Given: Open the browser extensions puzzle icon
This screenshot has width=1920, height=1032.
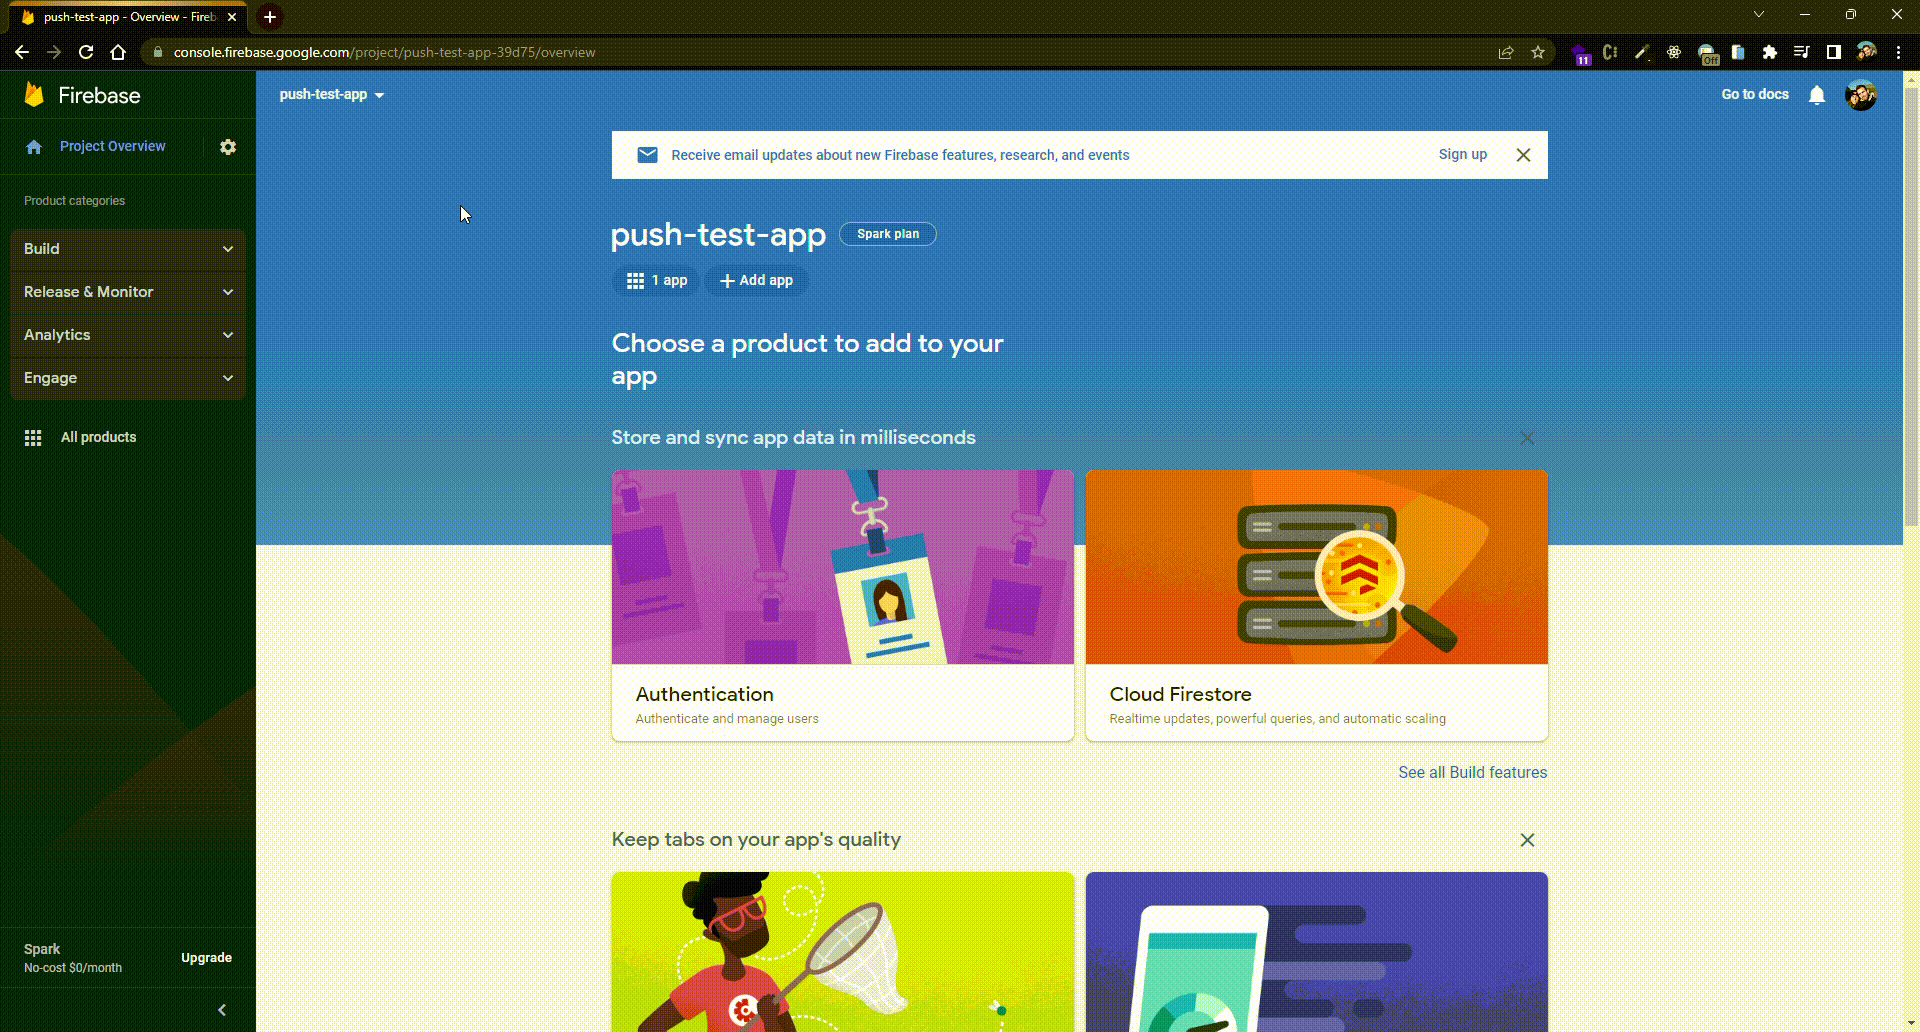Looking at the screenshot, I should click(x=1769, y=52).
